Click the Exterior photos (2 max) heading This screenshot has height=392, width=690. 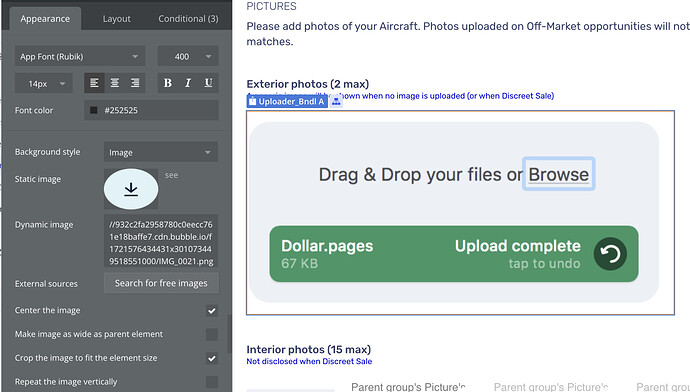pyautogui.click(x=308, y=84)
